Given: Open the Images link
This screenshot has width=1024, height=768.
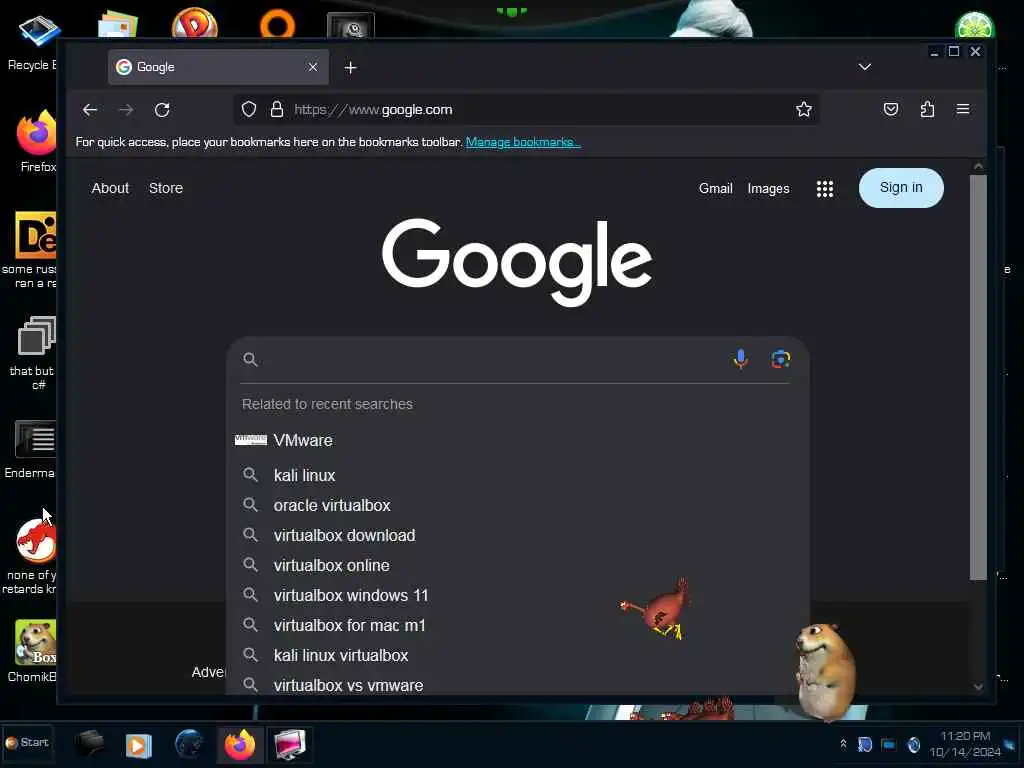Looking at the screenshot, I should pyautogui.click(x=768, y=188).
